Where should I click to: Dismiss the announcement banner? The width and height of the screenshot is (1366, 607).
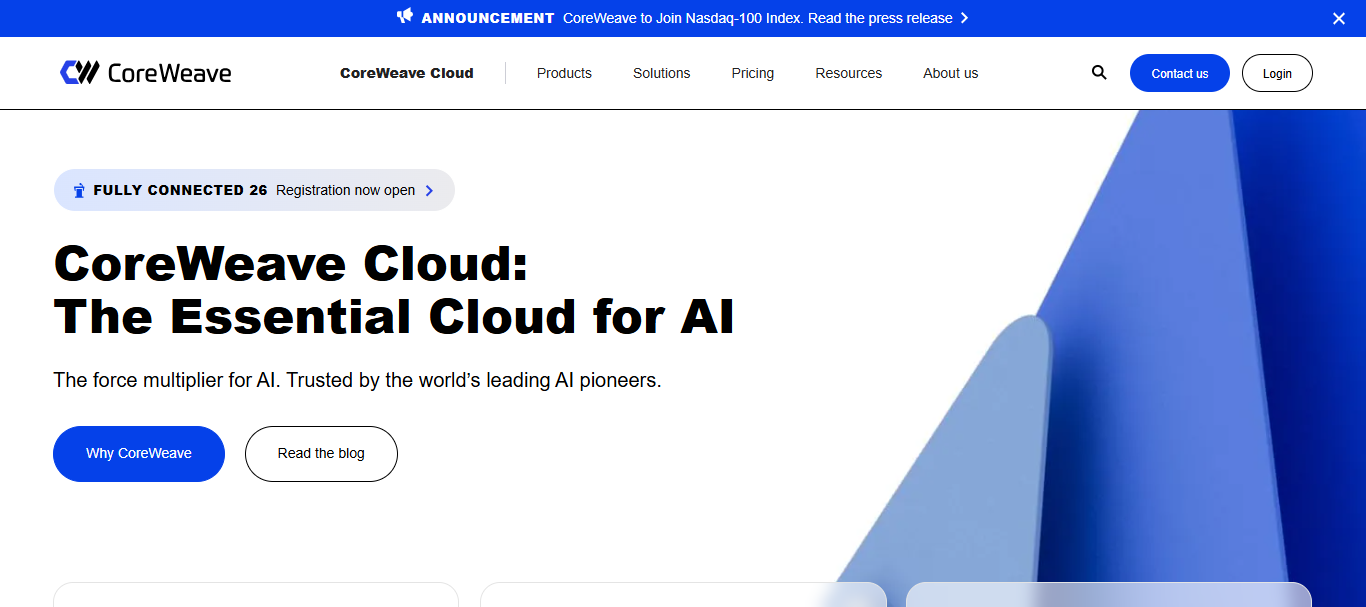pos(1339,18)
